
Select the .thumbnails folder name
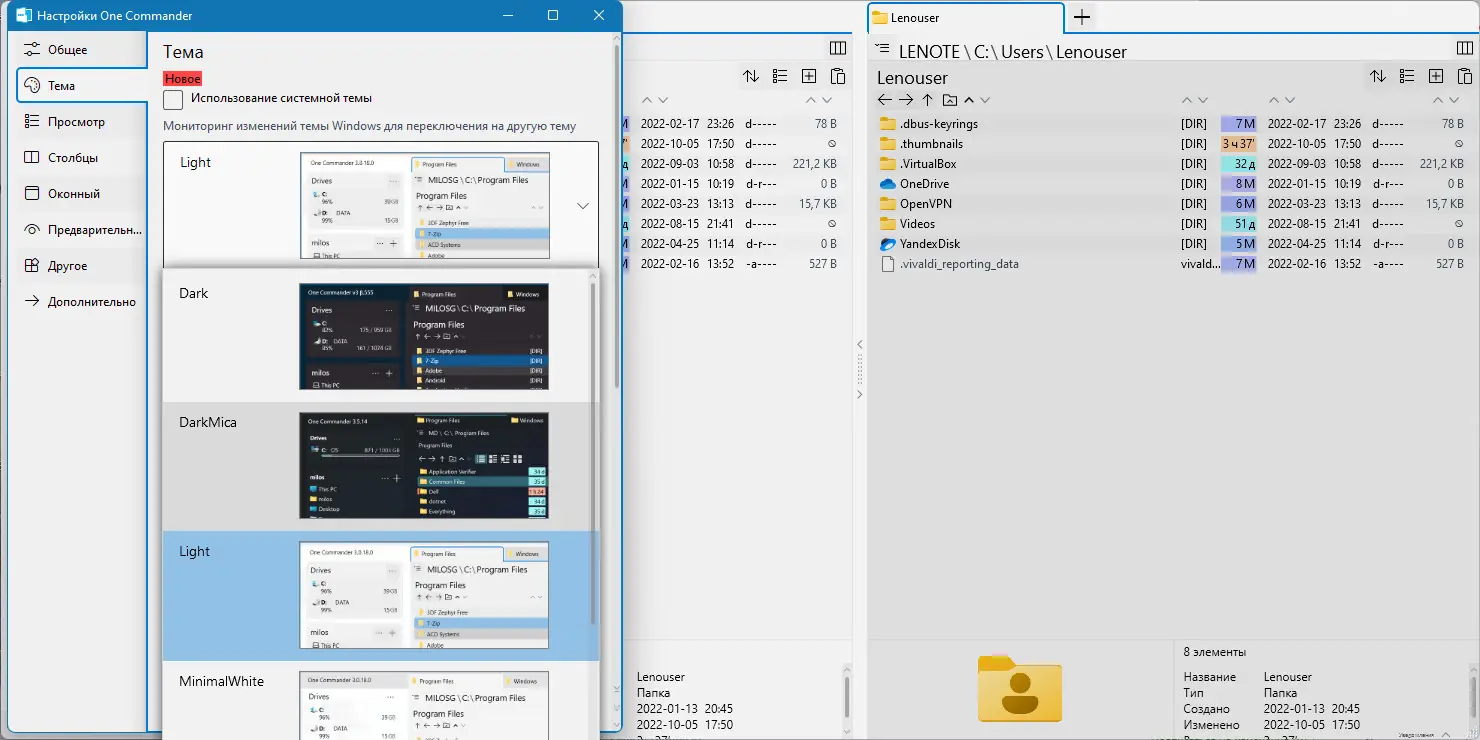pos(931,144)
